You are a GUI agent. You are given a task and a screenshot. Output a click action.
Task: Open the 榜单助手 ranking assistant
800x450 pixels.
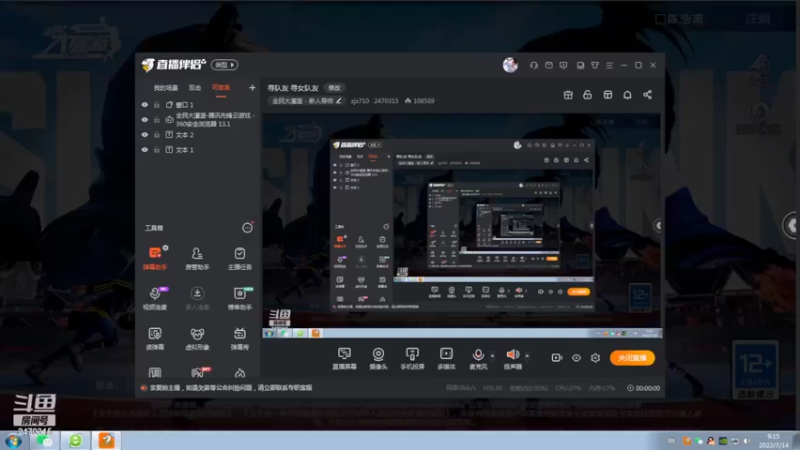click(239, 298)
